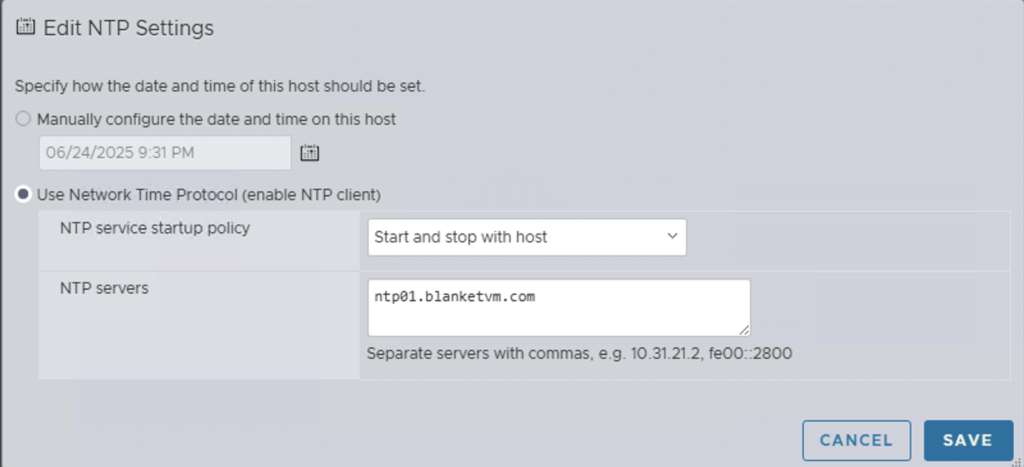Click the "NTP service startup policy" label
The image size is (1024, 467).
155,228
